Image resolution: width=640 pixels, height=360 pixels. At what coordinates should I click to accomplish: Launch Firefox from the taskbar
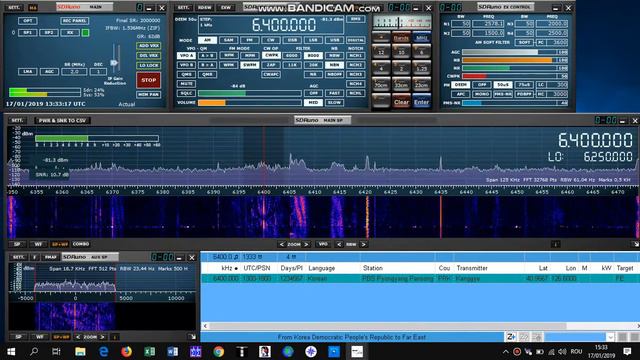tap(126, 351)
